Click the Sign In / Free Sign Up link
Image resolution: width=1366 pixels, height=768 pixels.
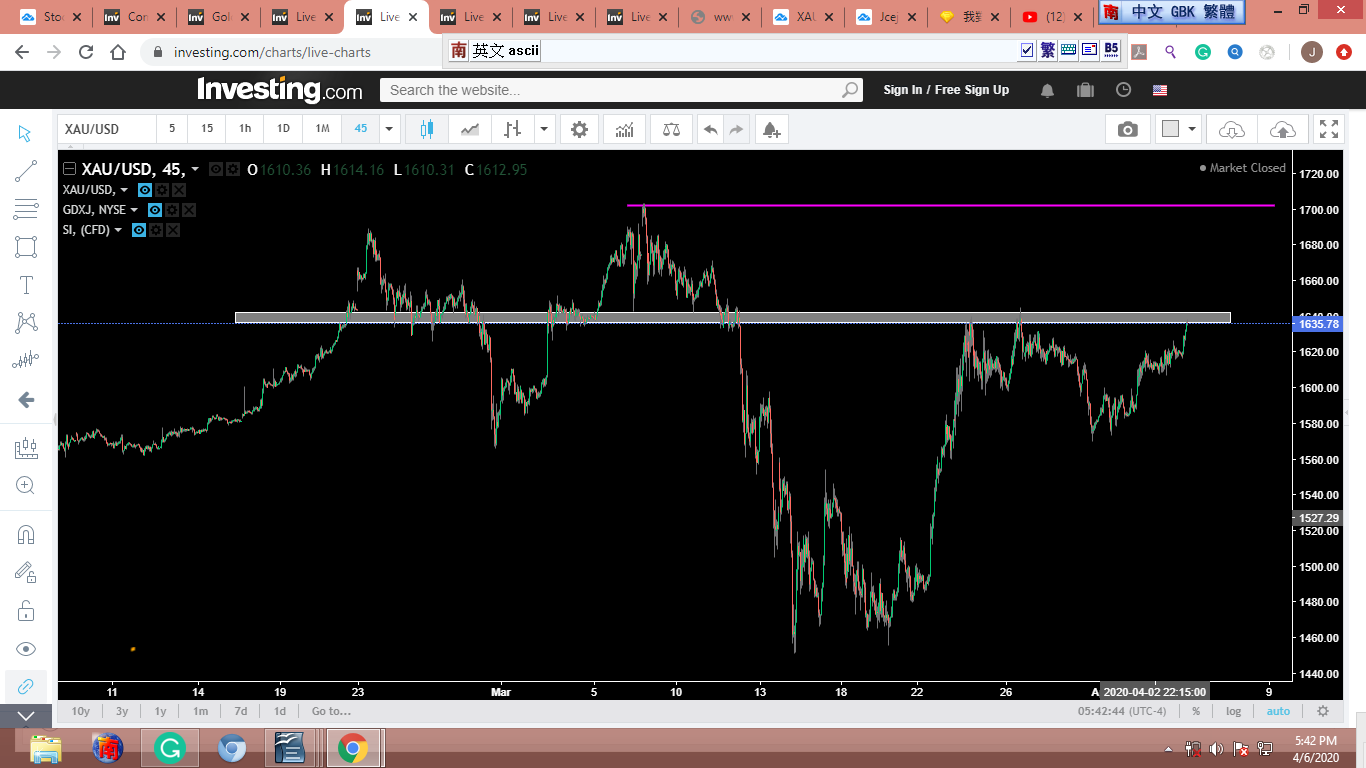[946, 90]
